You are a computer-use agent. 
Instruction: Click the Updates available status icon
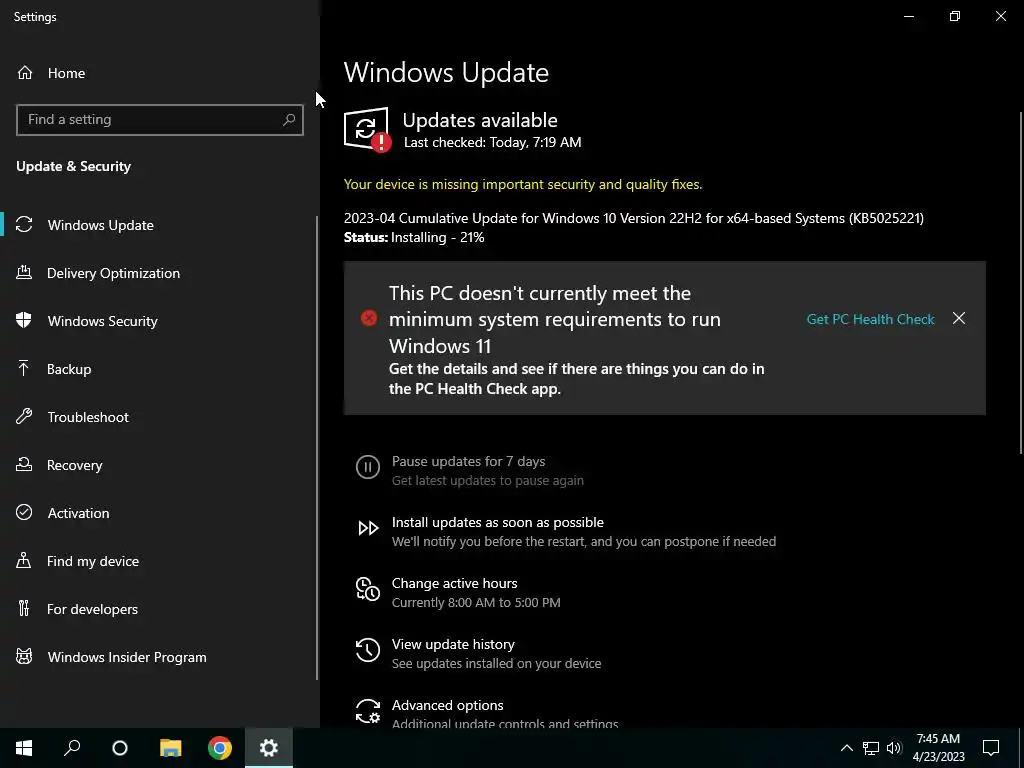click(367, 129)
